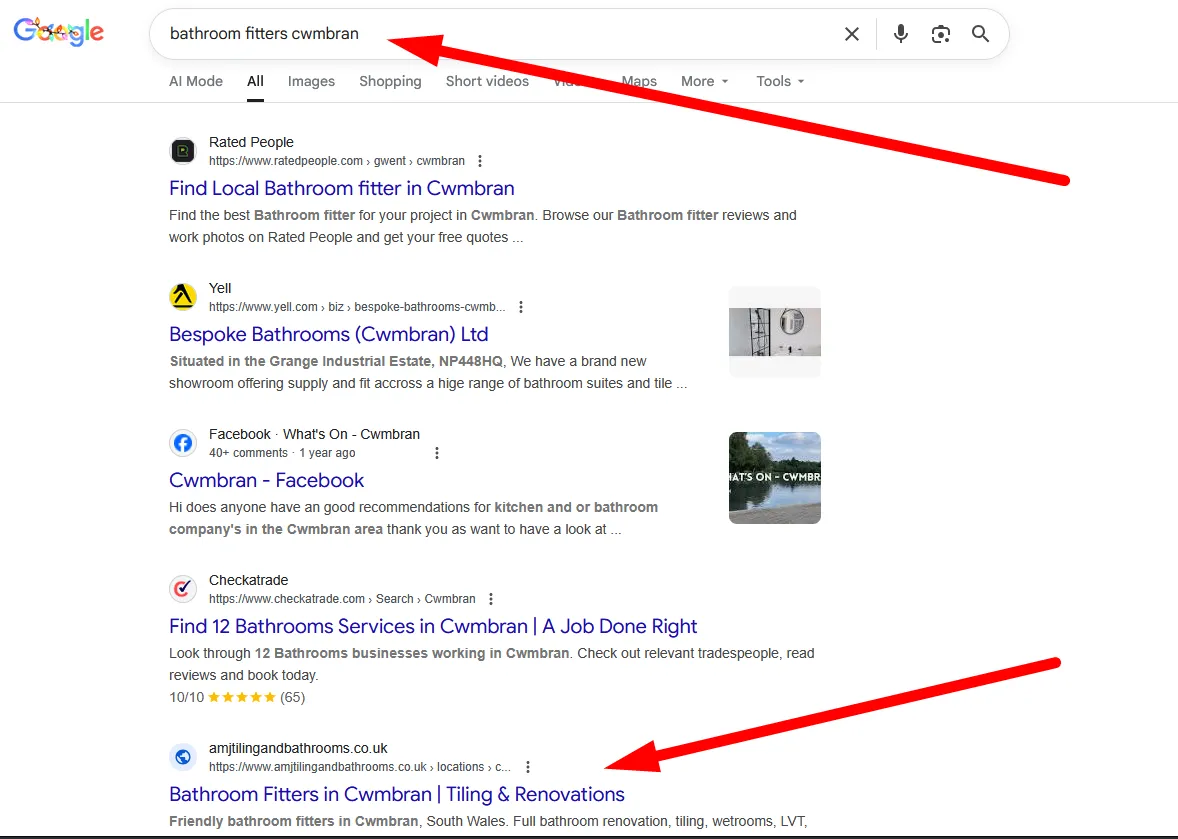1178x839 pixels.
Task: Clear the search box with X icon
Action: coord(851,34)
